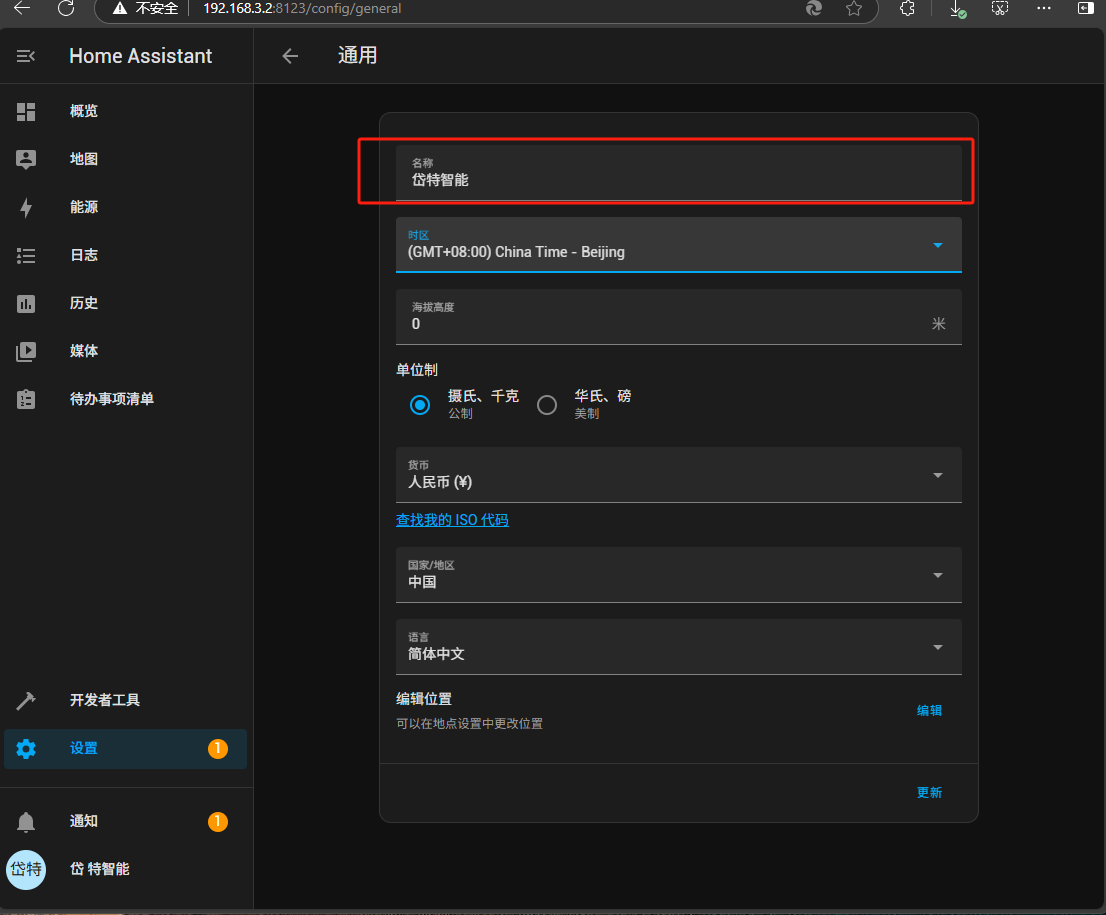This screenshot has height=915, width=1106.
Task: Click the 通知 notification bell icon
Action: pyautogui.click(x=26, y=821)
